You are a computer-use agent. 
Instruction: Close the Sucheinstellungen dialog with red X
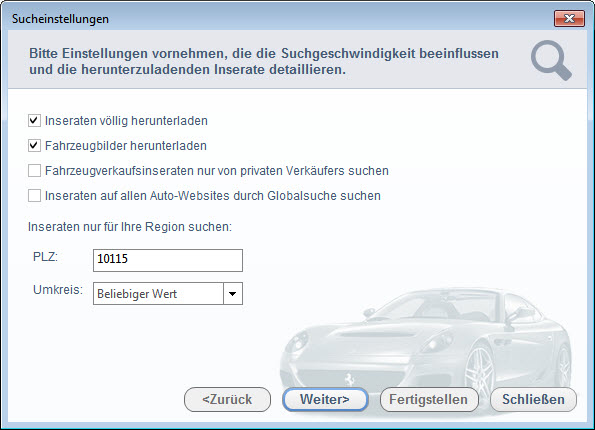(x=569, y=19)
